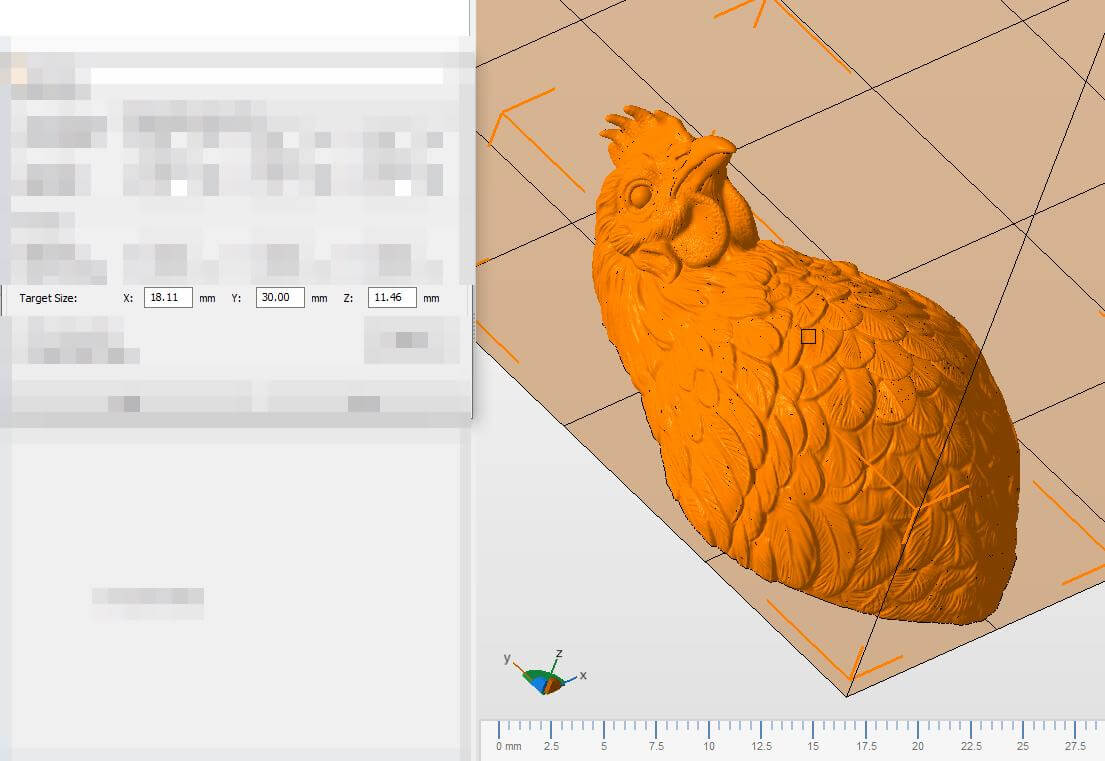Click the 15 mark on the bottom ruler

point(813,746)
